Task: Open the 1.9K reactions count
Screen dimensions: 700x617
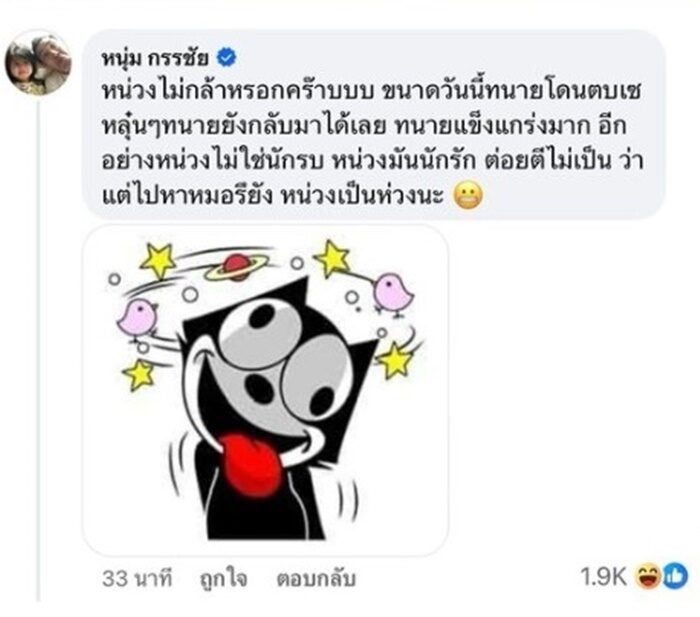Action: click(604, 576)
